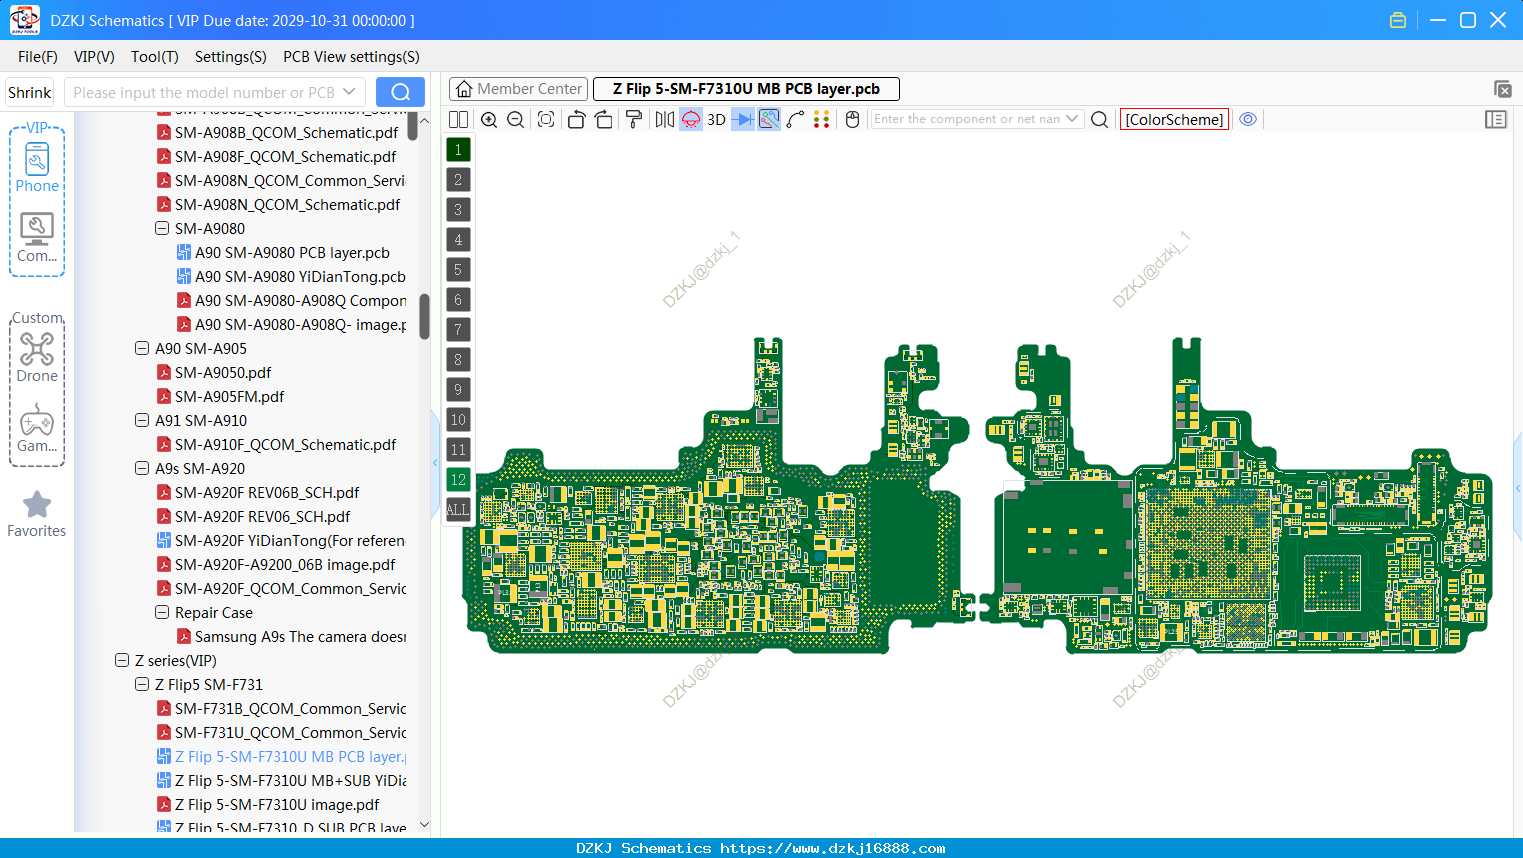This screenshot has height=858, width=1523.
Task: Open SM-A910F_QCOM_Schematic.pdf
Action: (x=285, y=444)
